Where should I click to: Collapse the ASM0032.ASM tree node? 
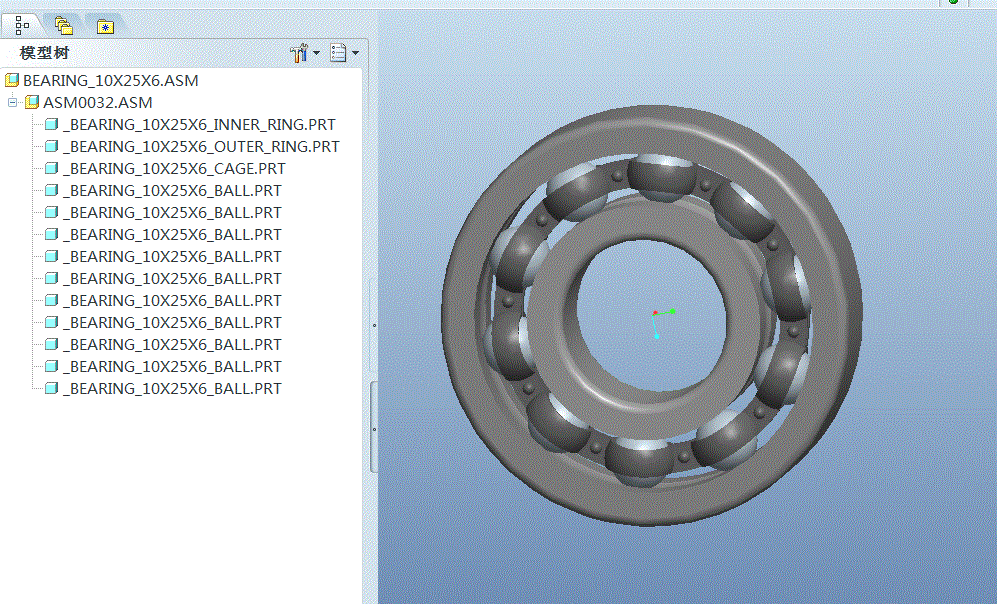coord(12,102)
